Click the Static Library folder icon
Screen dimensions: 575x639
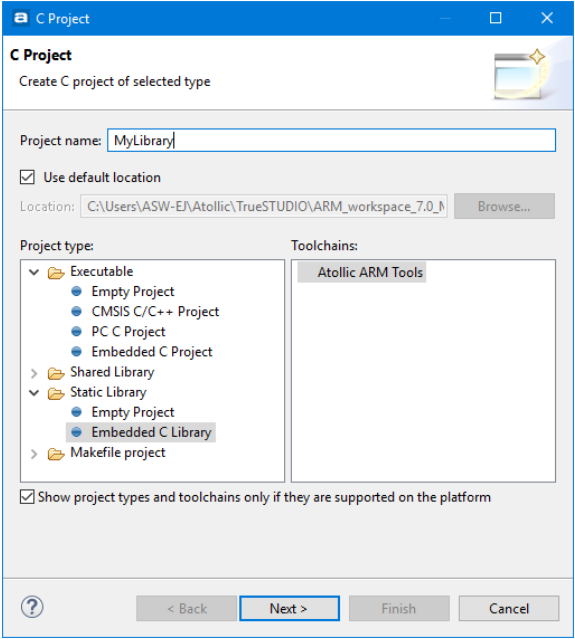(x=56, y=393)
